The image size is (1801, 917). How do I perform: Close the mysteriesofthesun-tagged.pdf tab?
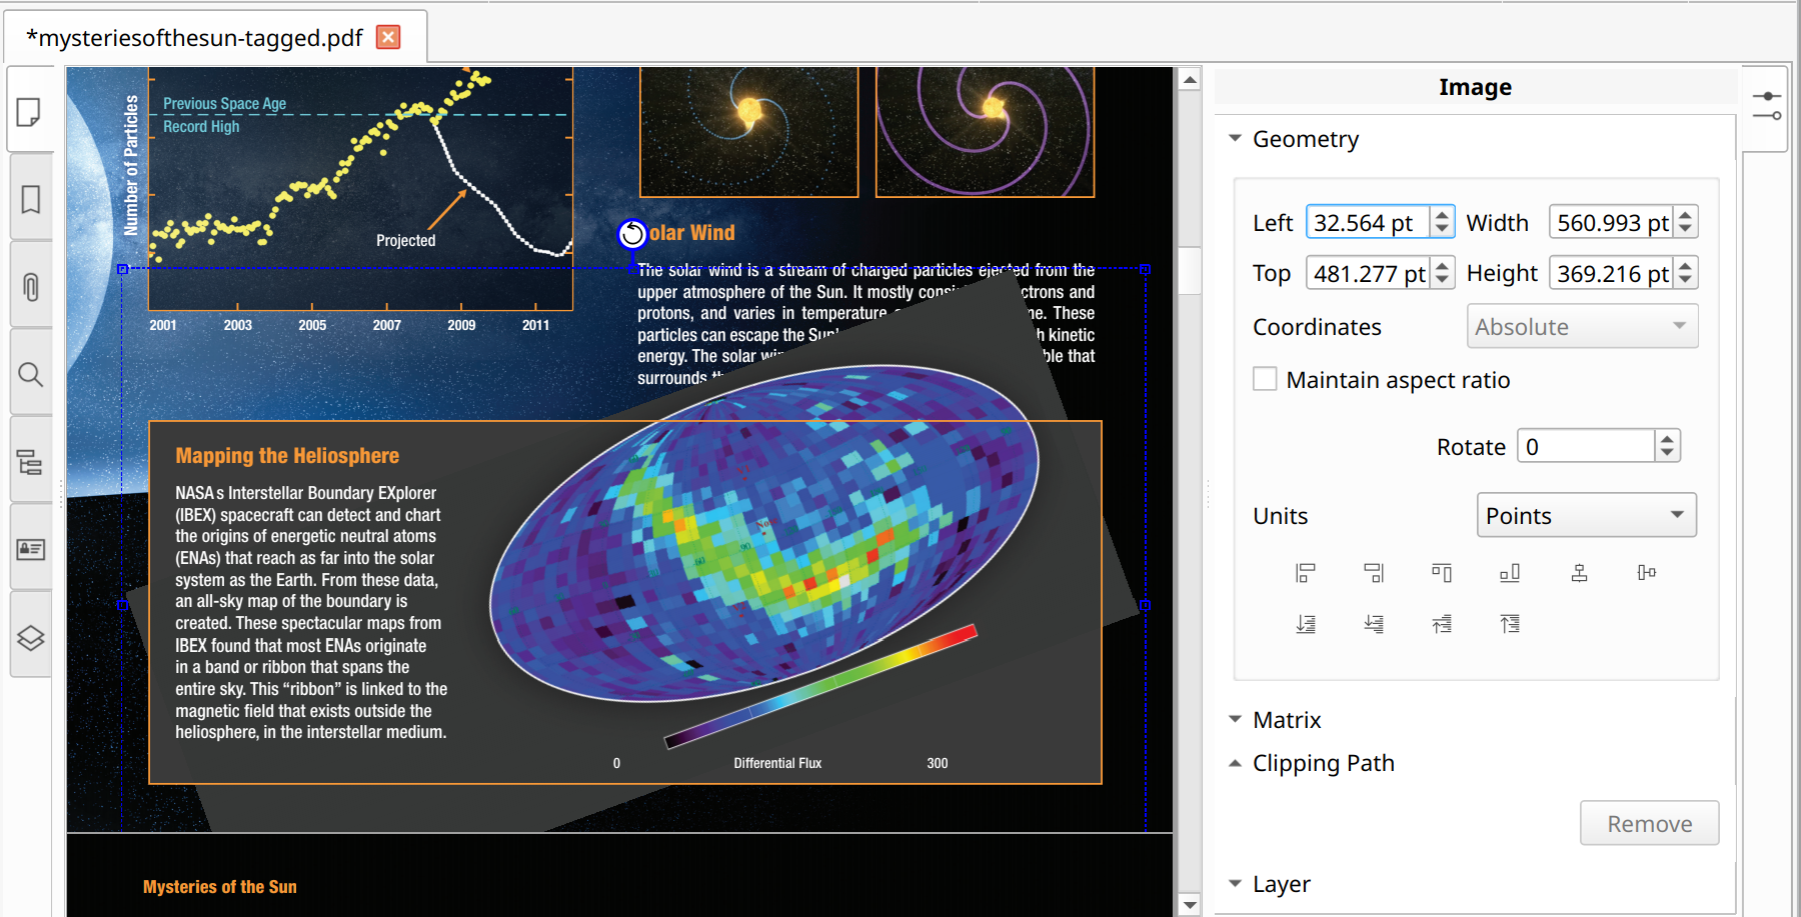click(x=388, y=37)
